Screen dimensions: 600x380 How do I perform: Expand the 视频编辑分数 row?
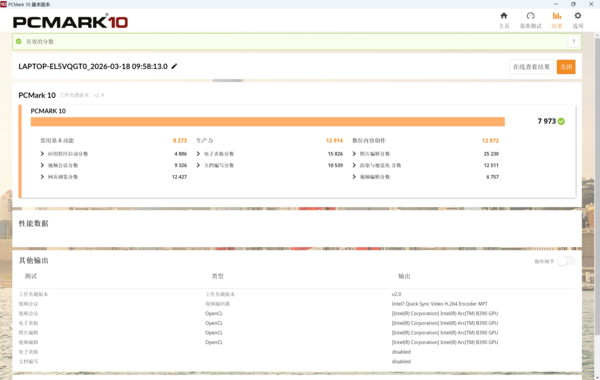pos(354,177)
